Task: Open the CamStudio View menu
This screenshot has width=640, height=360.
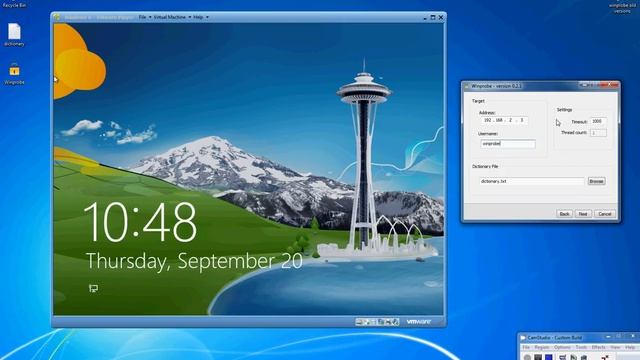Action: 615,347
